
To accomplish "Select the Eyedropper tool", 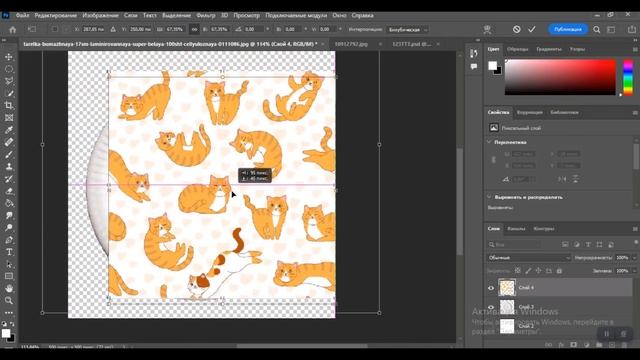I will [x=9, y=130].
